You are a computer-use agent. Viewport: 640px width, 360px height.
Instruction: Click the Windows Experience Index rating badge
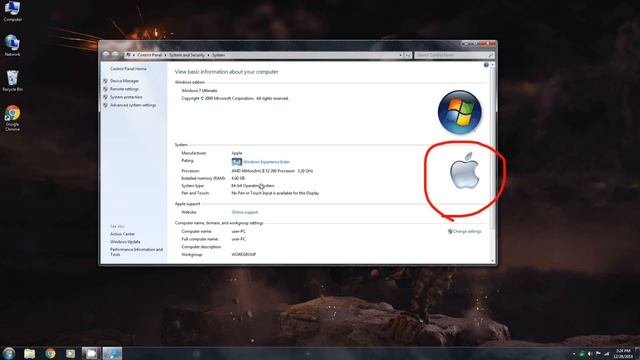coord(237,162)
